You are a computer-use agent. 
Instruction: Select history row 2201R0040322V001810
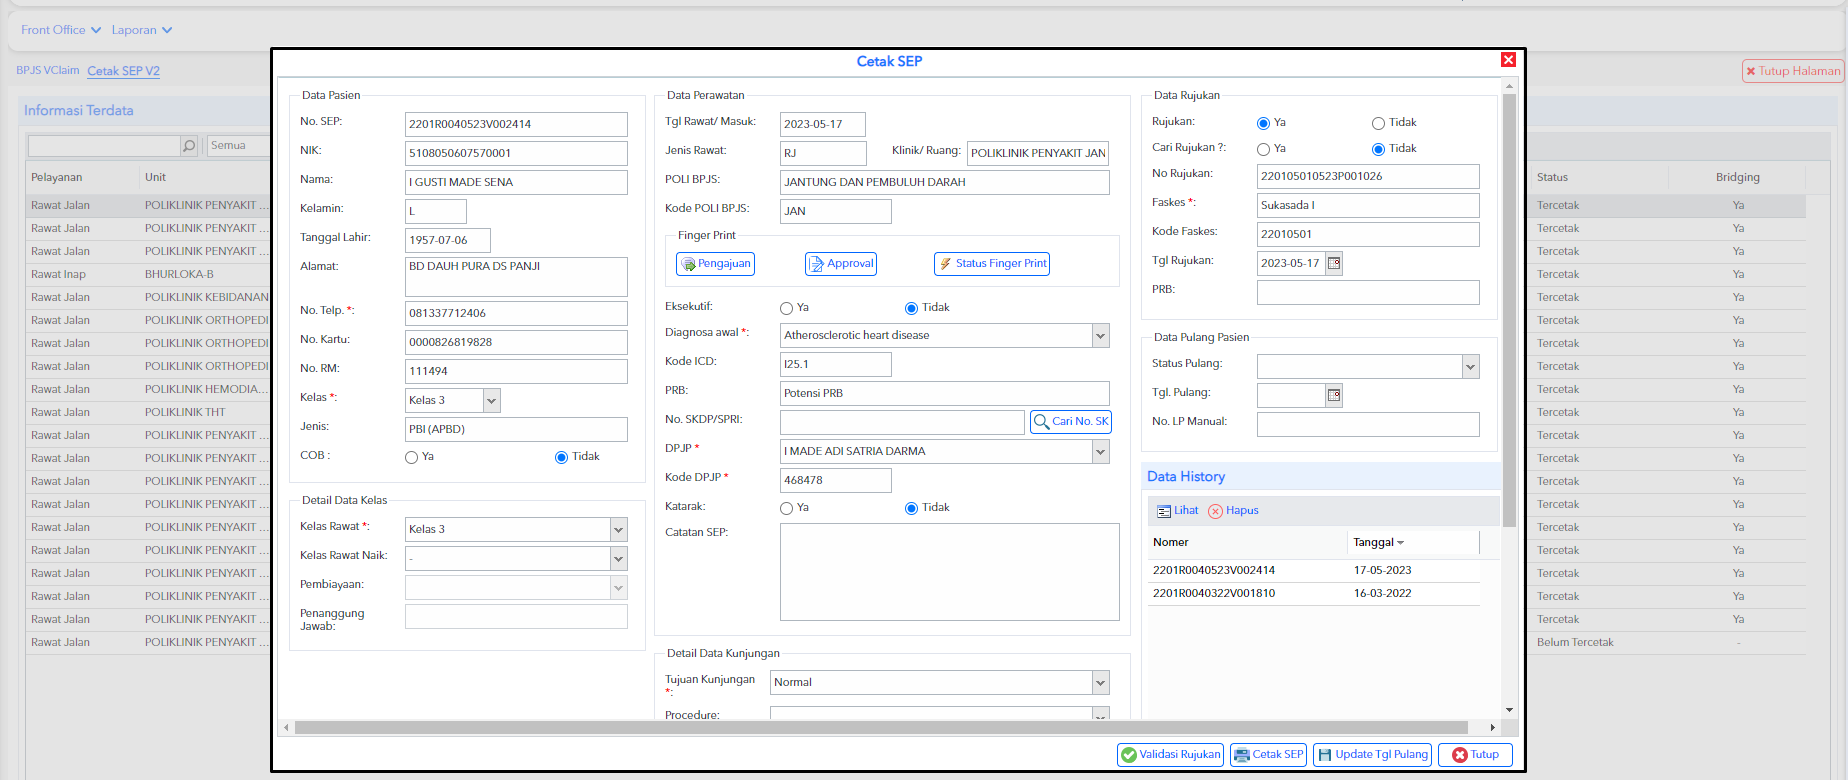pos(1313,594)
